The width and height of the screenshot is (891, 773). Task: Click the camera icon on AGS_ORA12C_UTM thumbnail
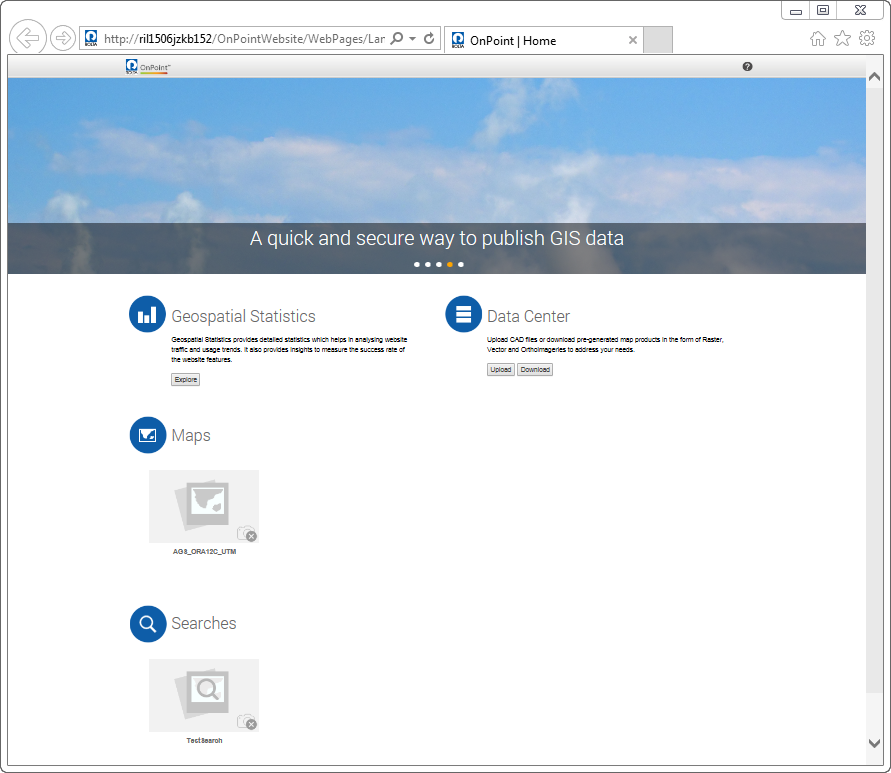point(246,534)
